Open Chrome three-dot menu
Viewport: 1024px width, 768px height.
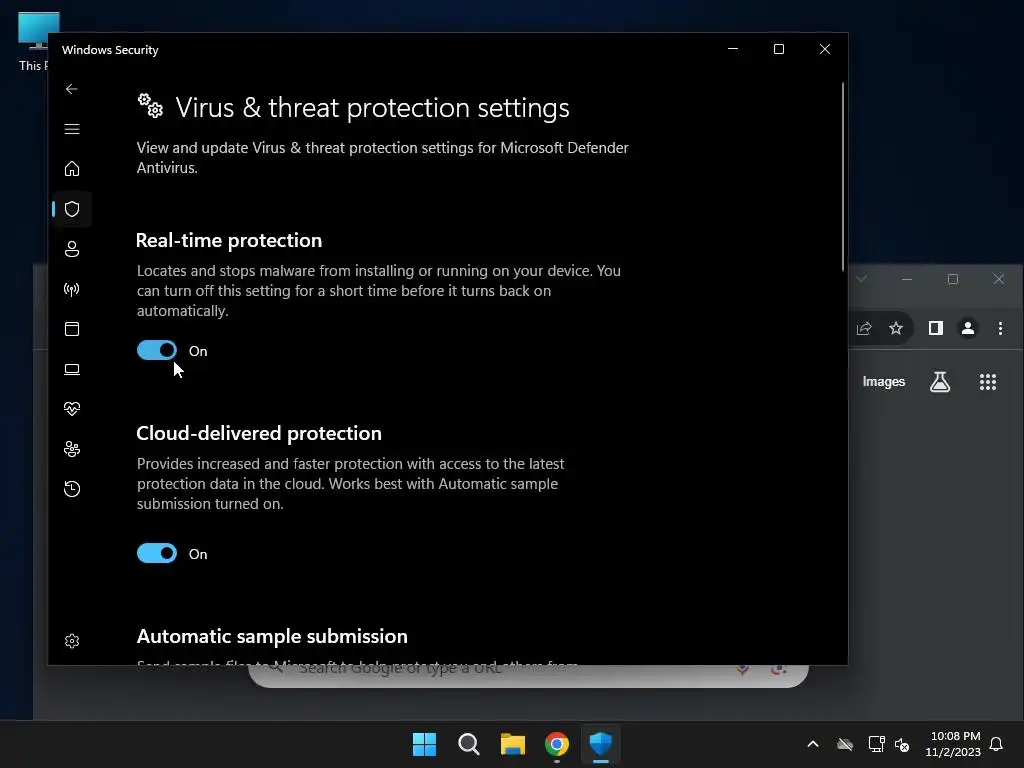(1000, 328)
